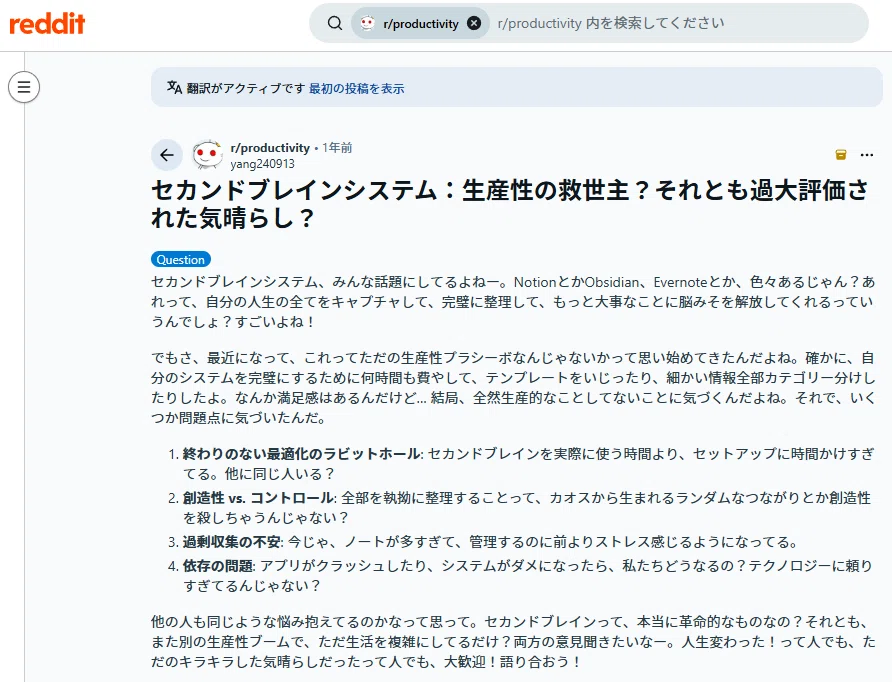Screen dimensions: 892x682
Task: Open the post options three-dot menu
Action: tap(867, 155)
